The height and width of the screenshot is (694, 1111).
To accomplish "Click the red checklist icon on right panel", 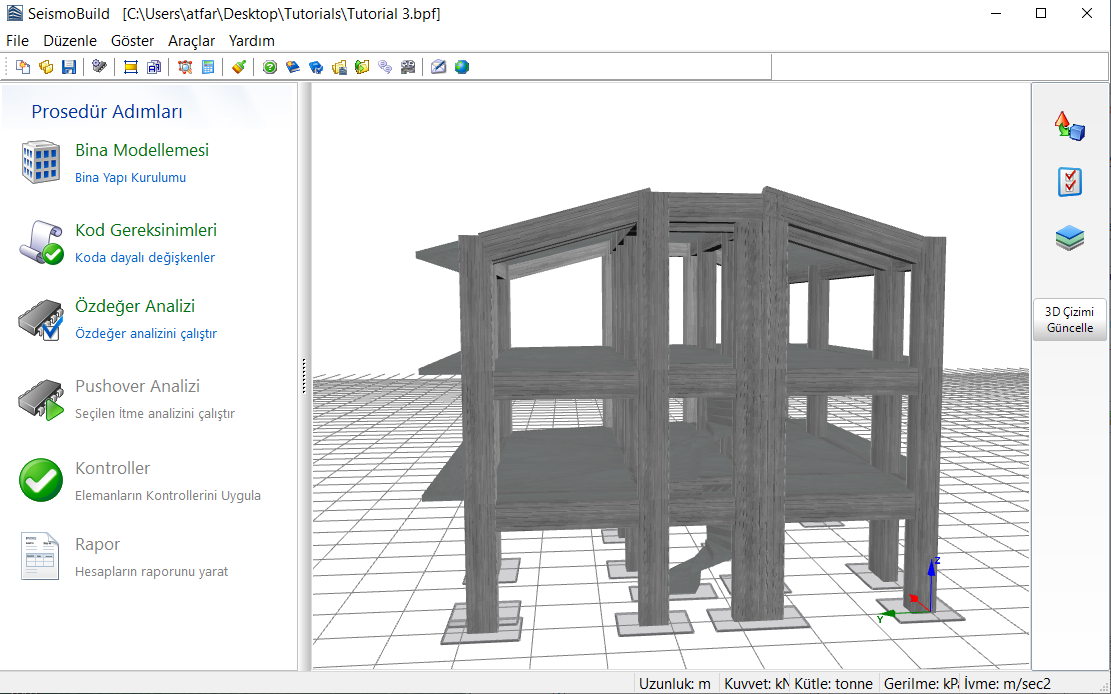I will point(1070,182).
